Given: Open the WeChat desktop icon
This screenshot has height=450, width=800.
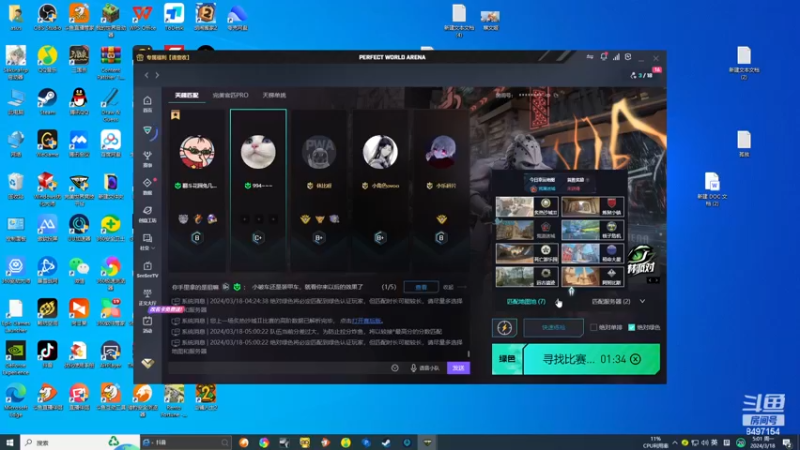Looking at the screenshot, I should pos(79,270).
